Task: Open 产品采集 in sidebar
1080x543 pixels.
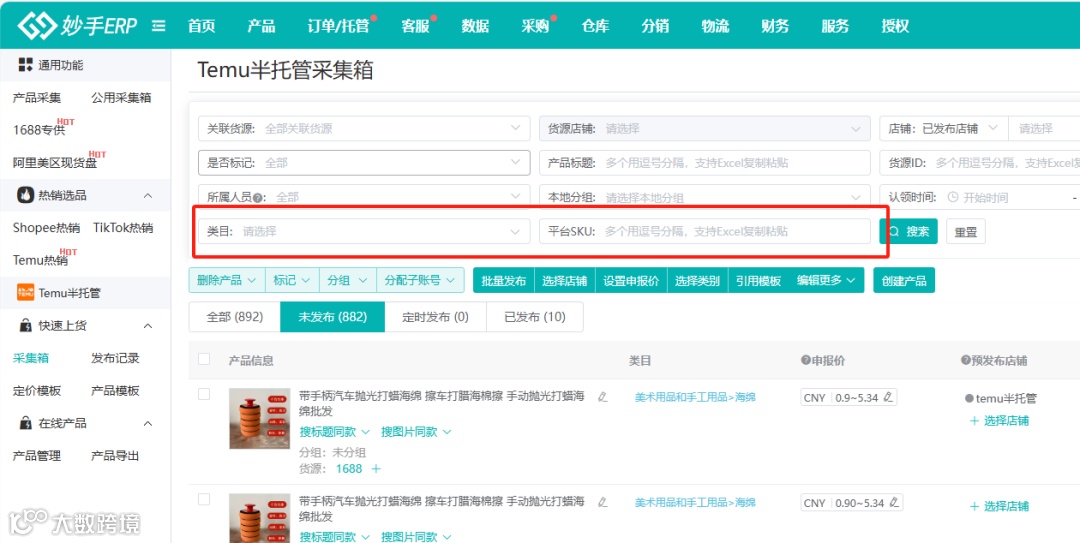Action: pos(37,98)
